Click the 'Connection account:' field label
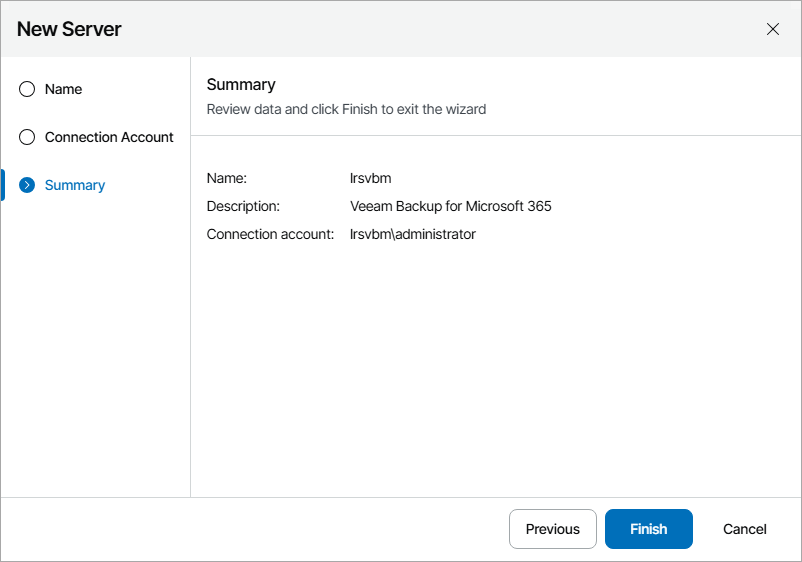The width and height of the screenshot is (802, 562). 270,234
